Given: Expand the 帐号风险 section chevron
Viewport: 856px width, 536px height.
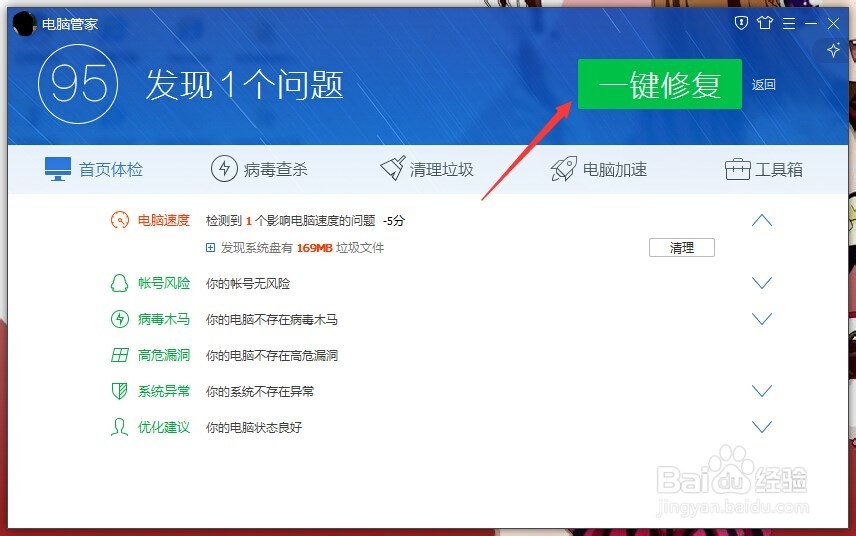Looking at the screenshot, I should click(762, 283).
